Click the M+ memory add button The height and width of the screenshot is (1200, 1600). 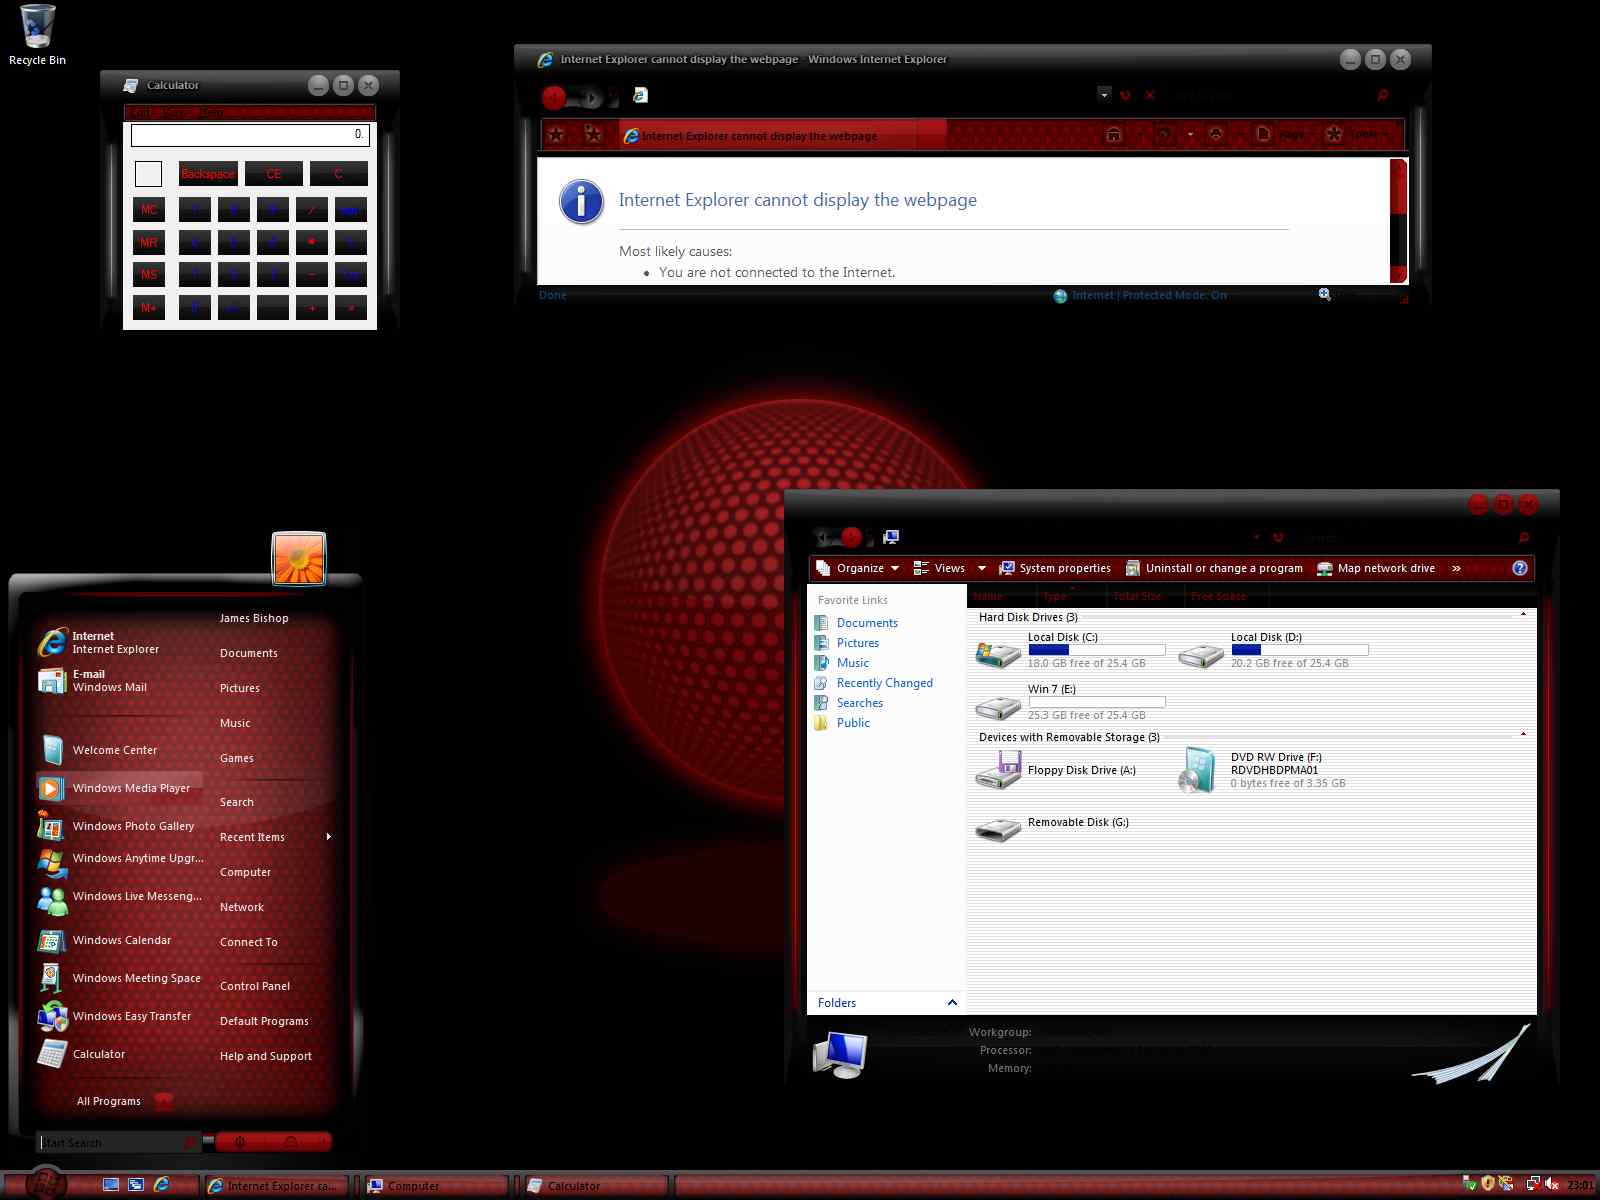tap(149, 307)
